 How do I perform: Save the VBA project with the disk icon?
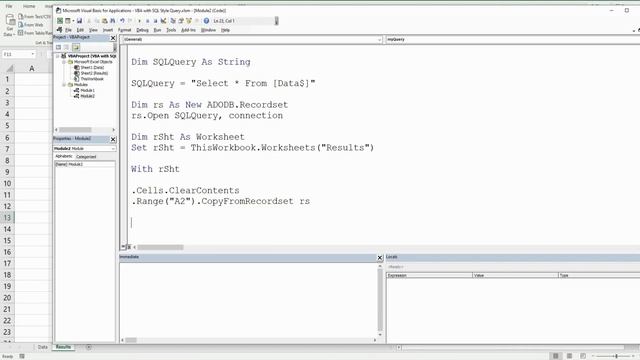pyautogui.click(x=79, y=21)
